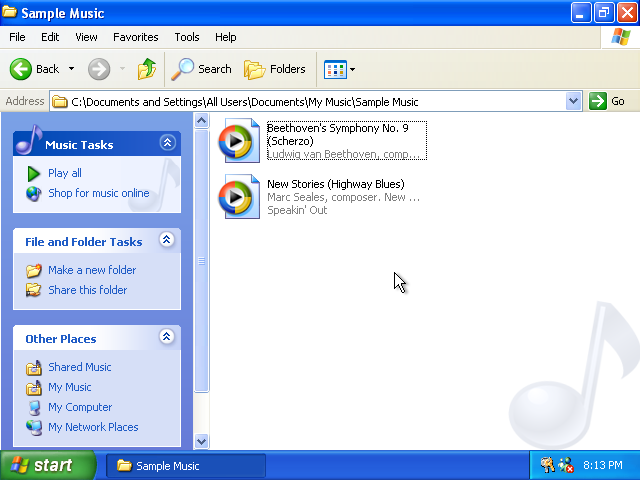This screenshot has width=640, height=480.
Task: Open the Back button history dropdown
Action: [x=71, y=69]
